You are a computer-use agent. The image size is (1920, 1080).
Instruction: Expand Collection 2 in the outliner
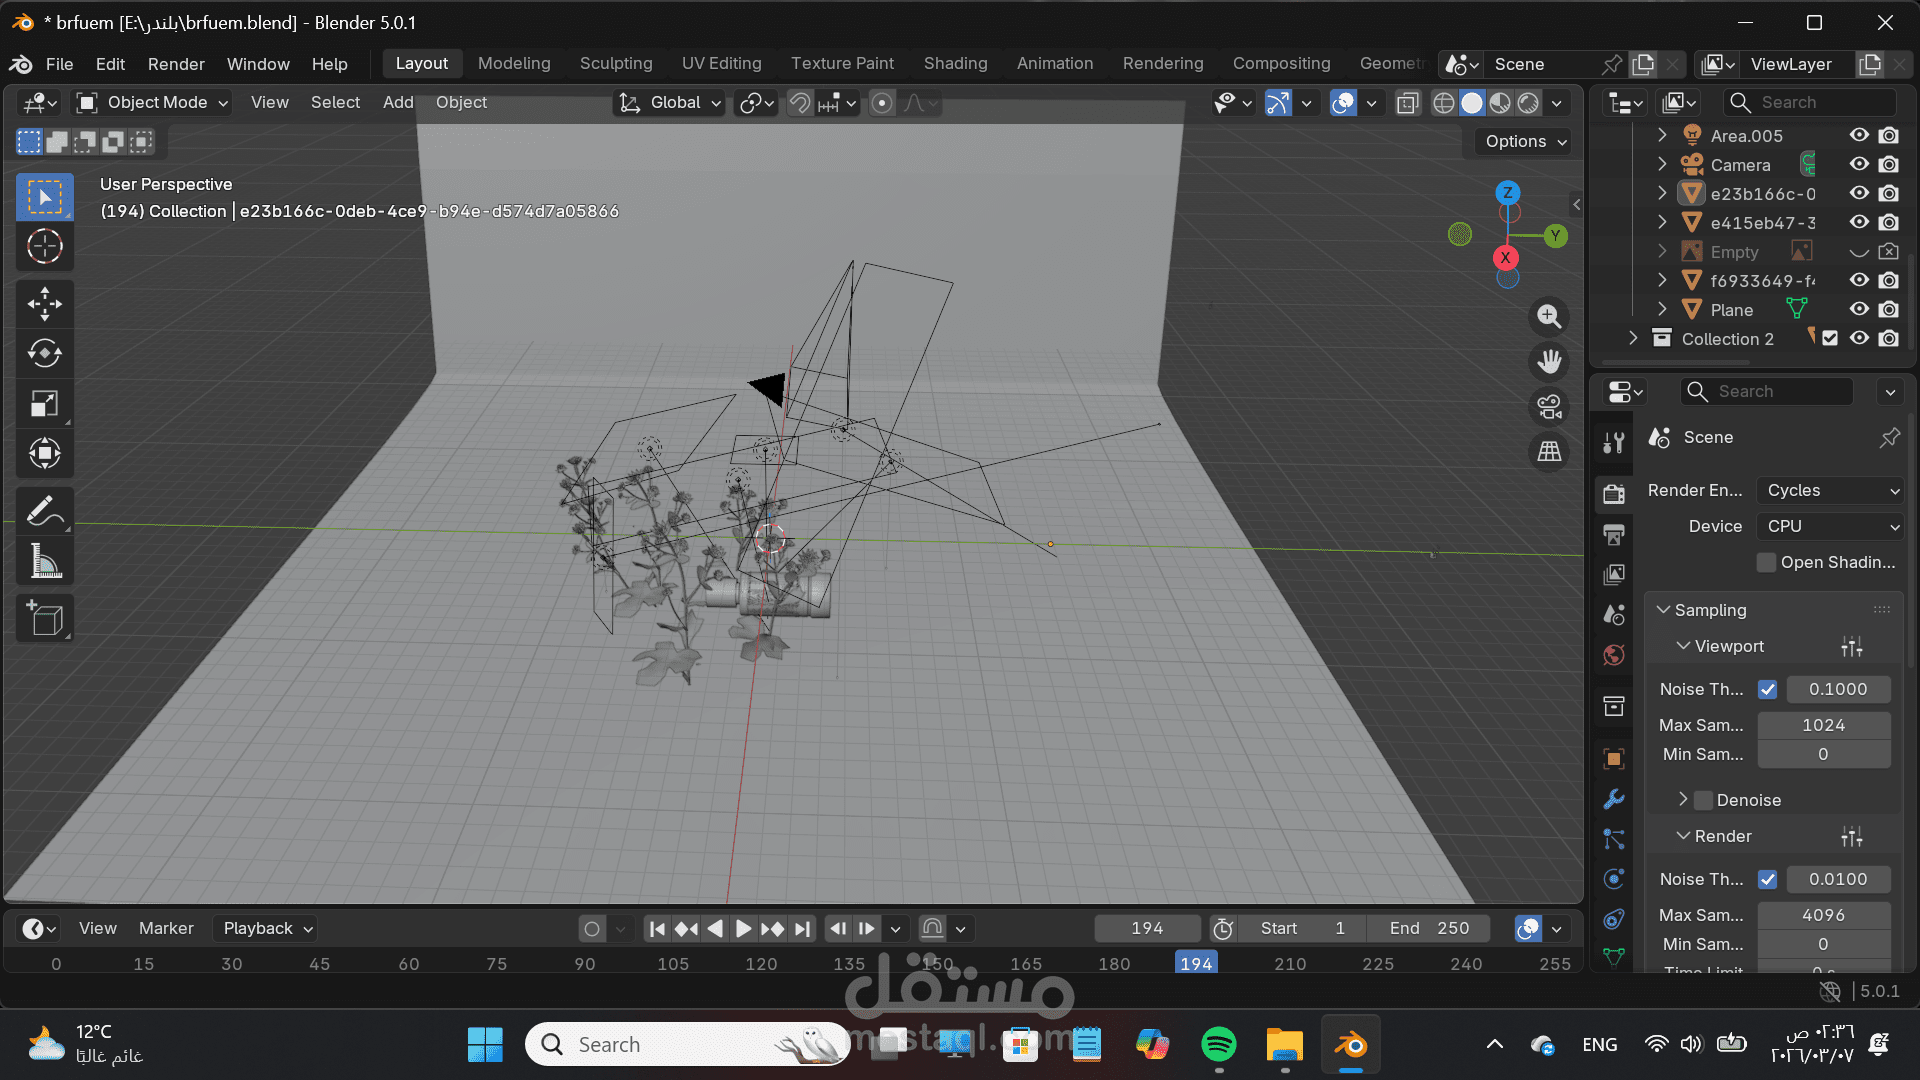(x=1633, y=339)
